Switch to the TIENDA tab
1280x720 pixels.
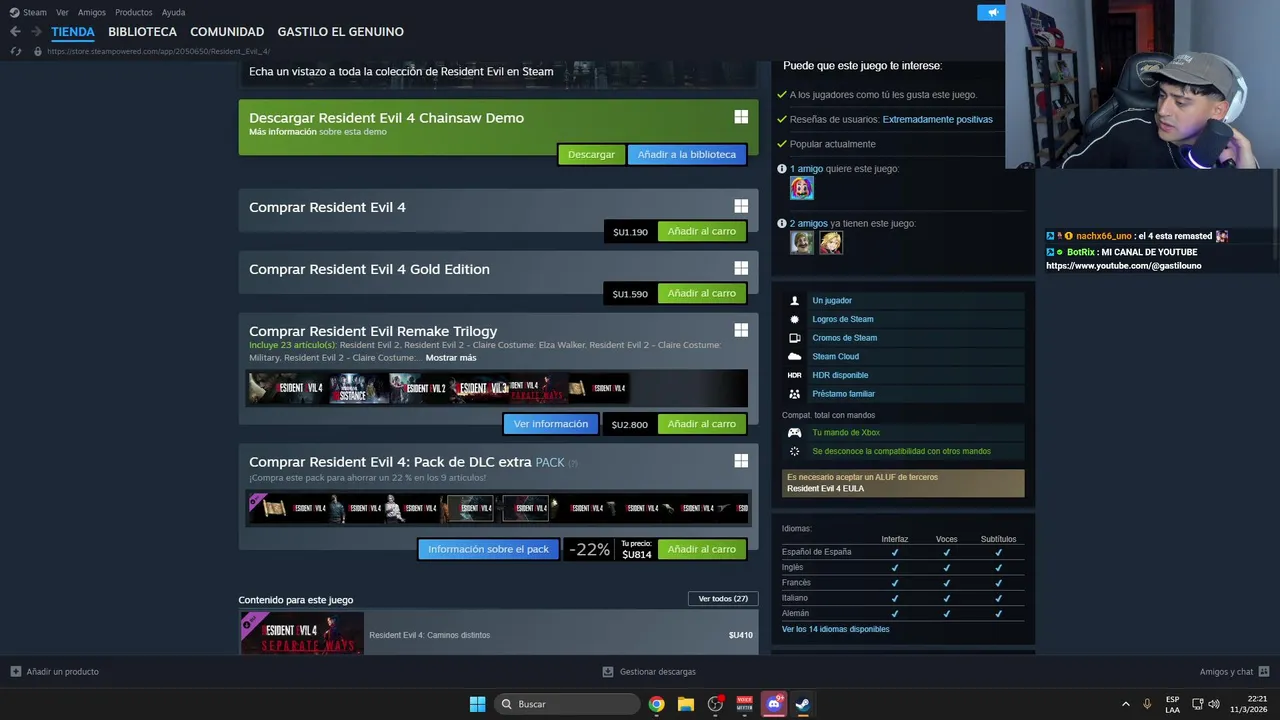[x=73, y=32]
